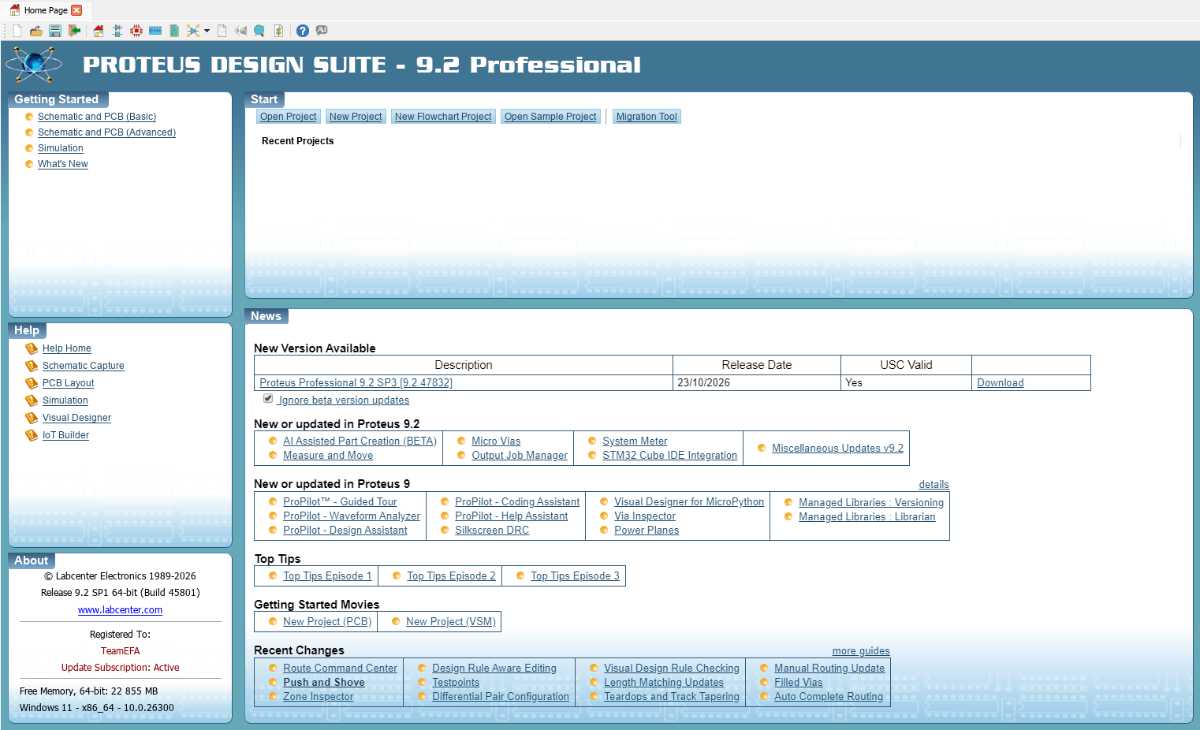Open the details link for Proteus 9

coord(934,484)
